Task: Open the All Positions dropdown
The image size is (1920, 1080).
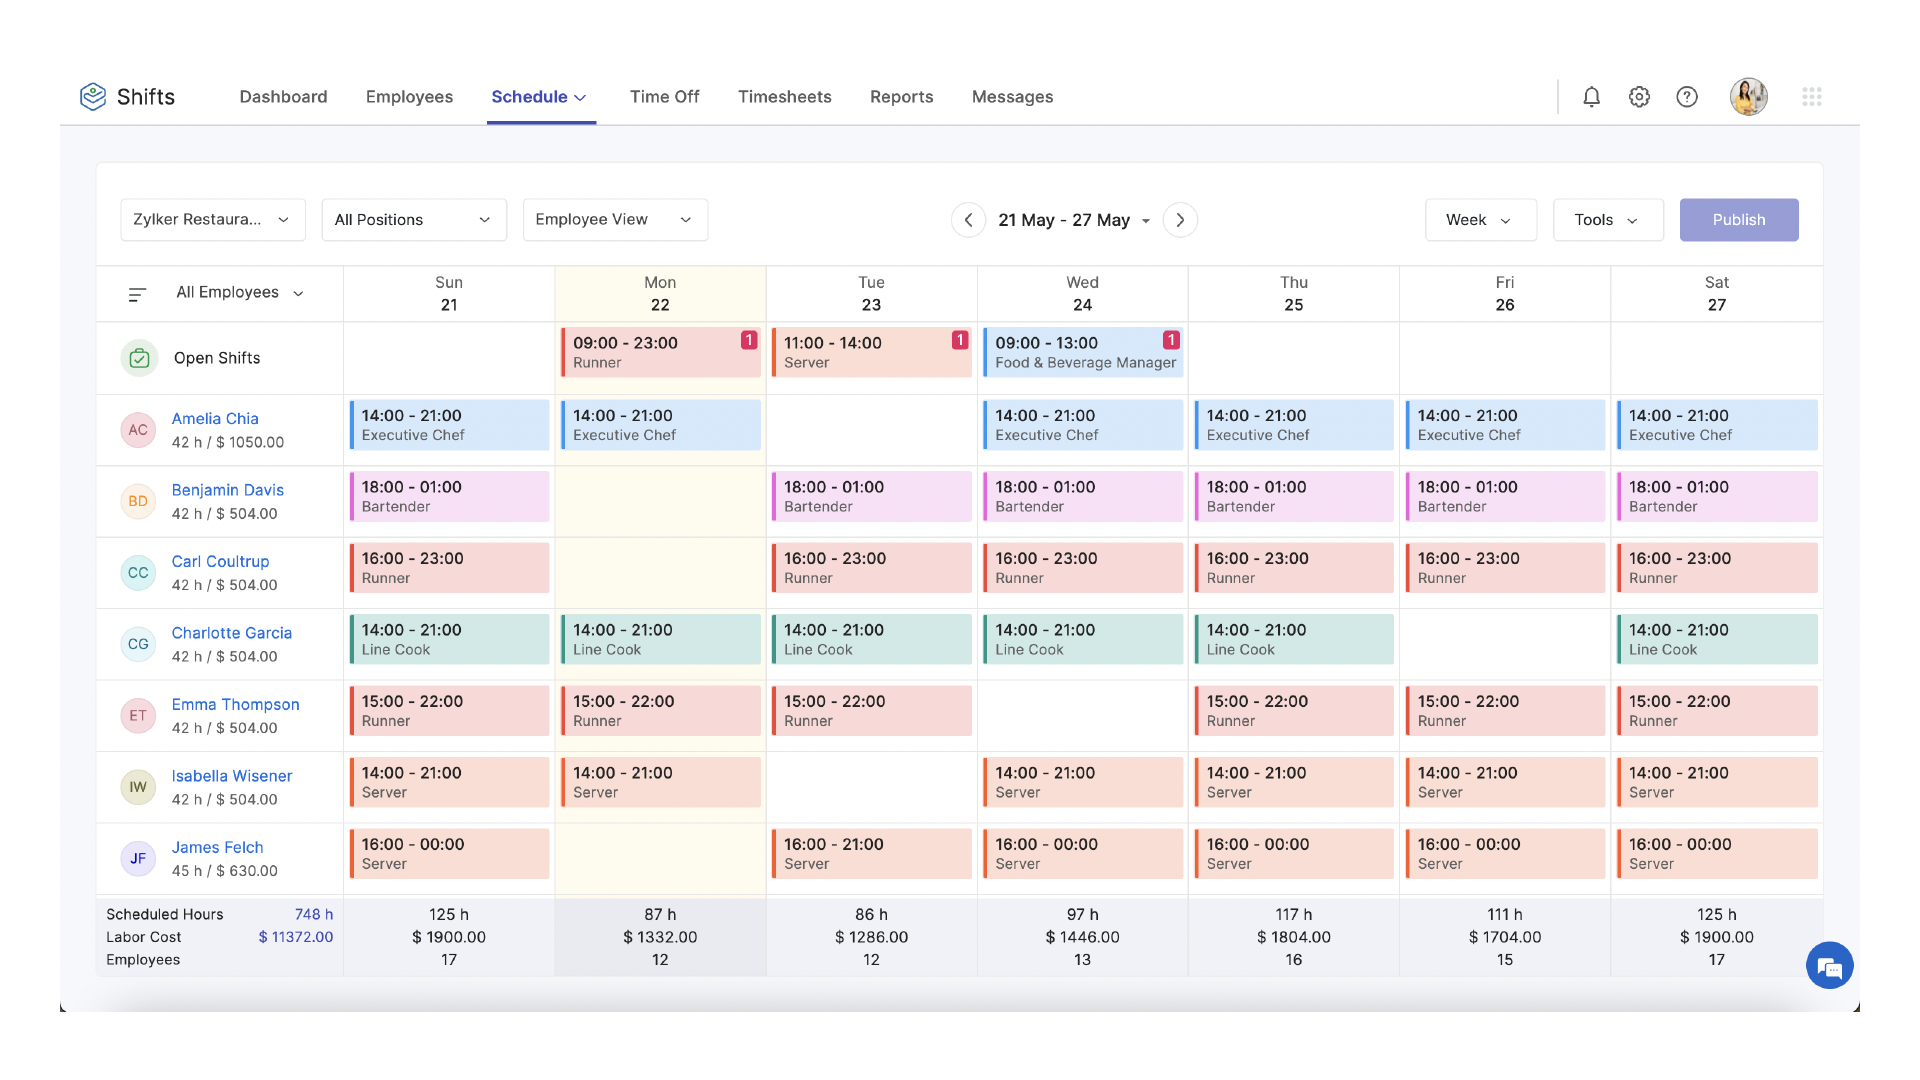Action: 413,219
